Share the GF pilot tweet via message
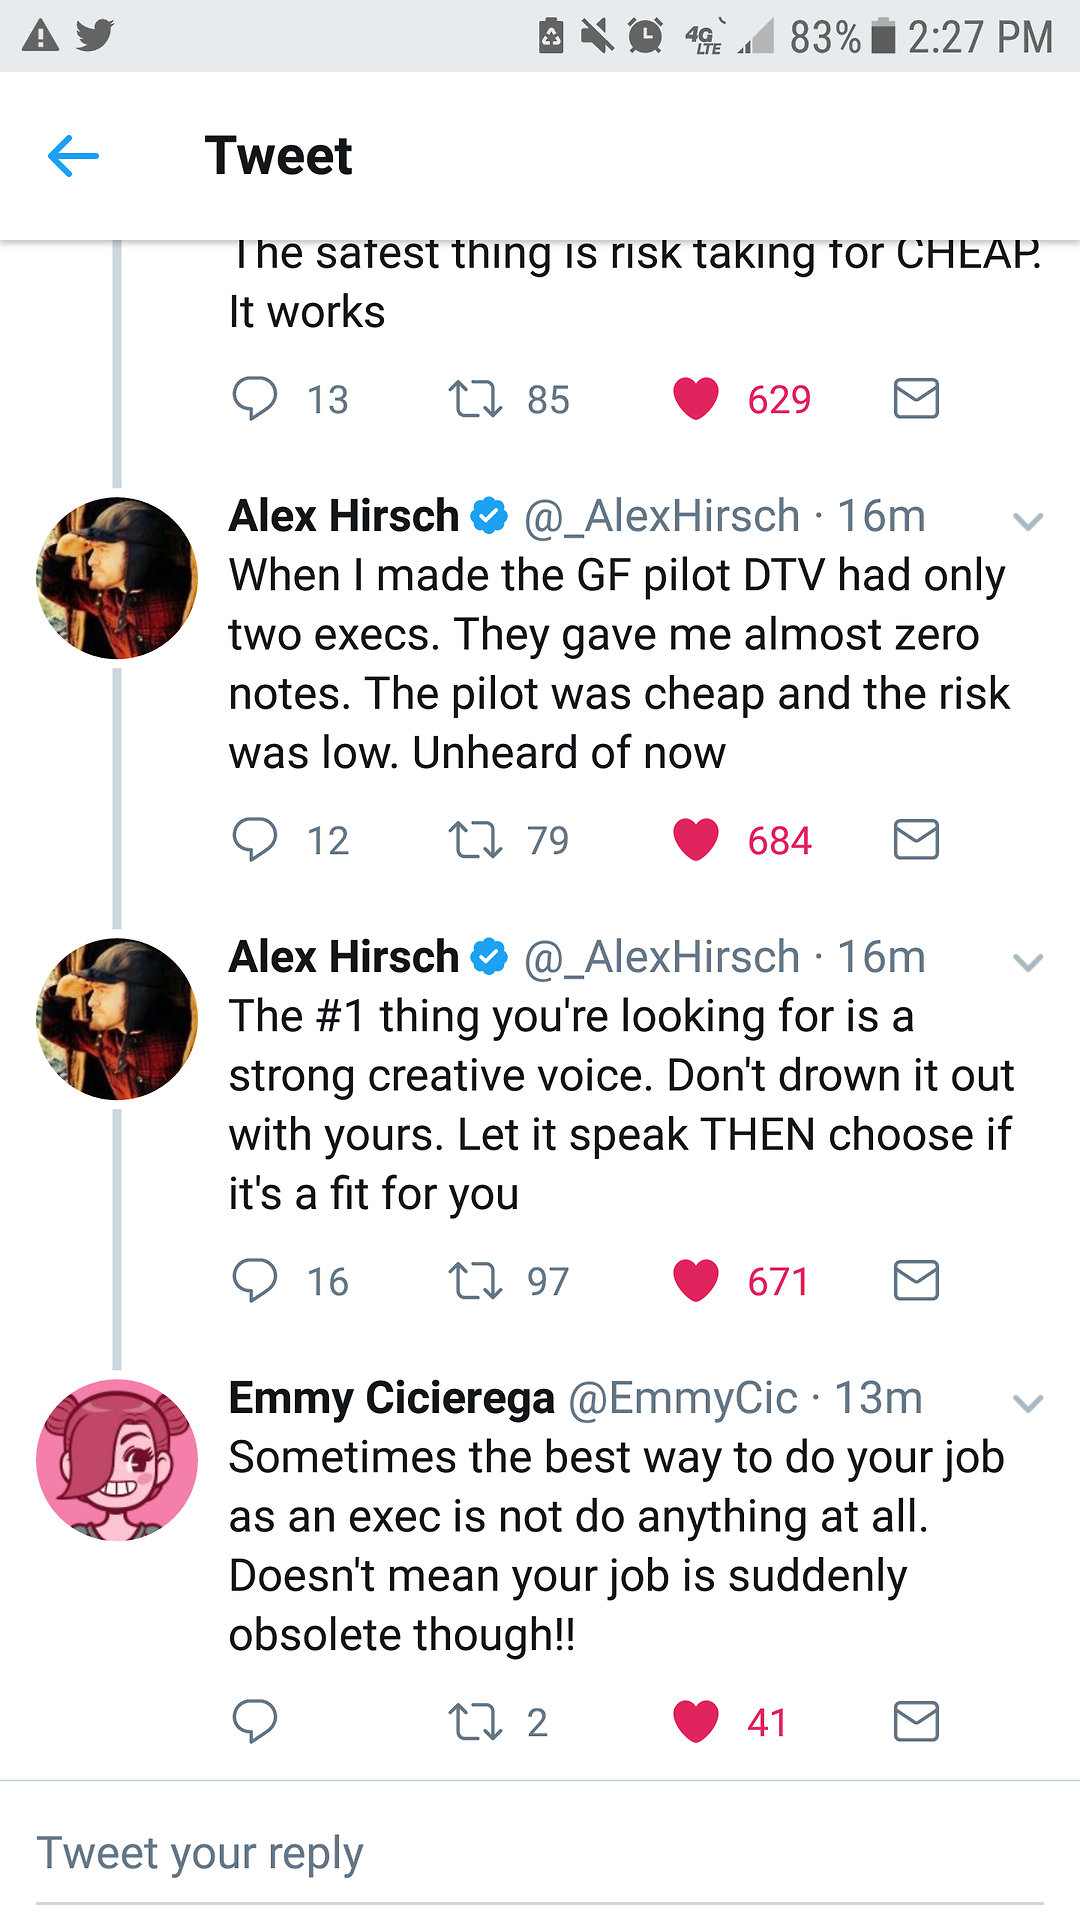Image resolution: width=1080 pixels, height=1920 pixels. 916,839
